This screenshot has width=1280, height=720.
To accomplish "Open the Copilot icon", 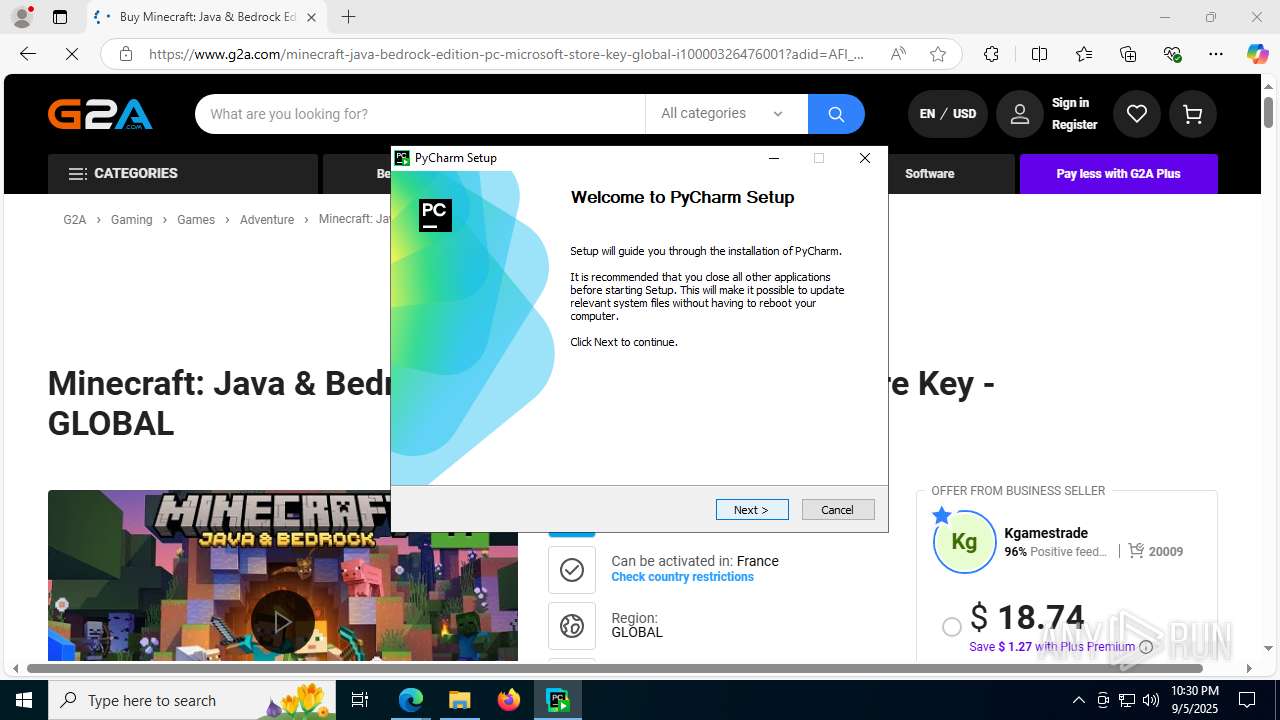I will tap(1257, 54).
